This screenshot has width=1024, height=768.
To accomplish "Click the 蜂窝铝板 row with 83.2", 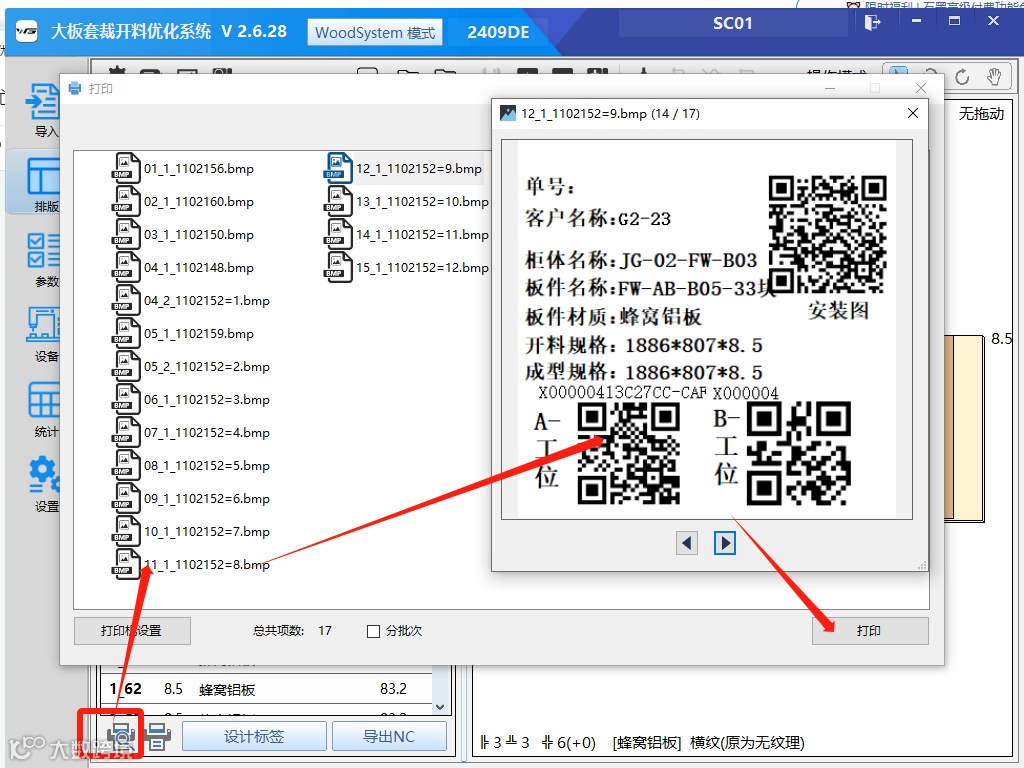I will (266, 689).
